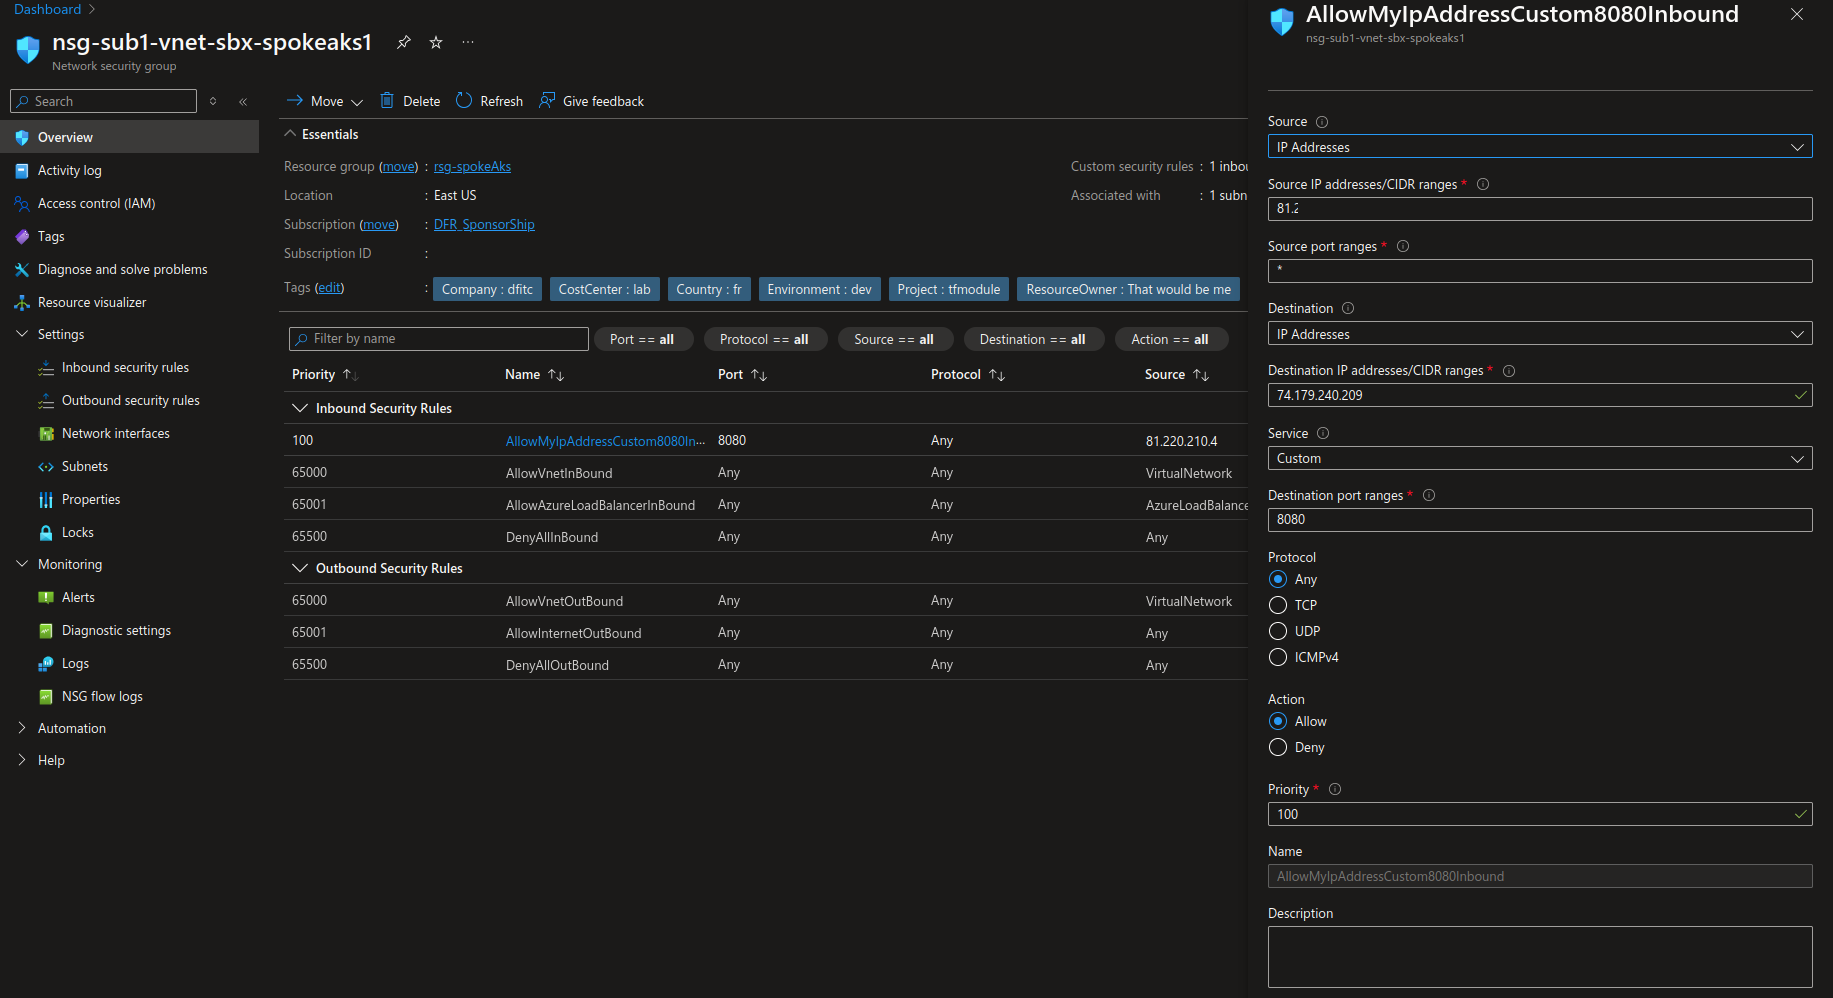
Task: Open Outbound security rules page
Action: (x=131, y=400)
